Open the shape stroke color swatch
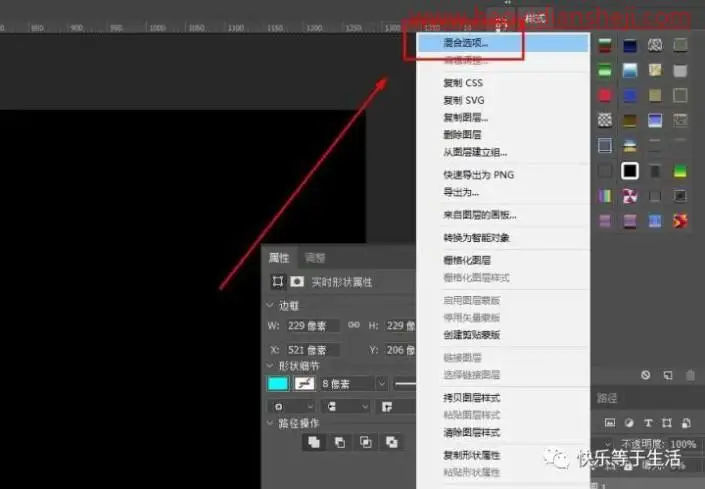Image resolution: width=705 pixels, height=489 pixels. pos(304,384)
